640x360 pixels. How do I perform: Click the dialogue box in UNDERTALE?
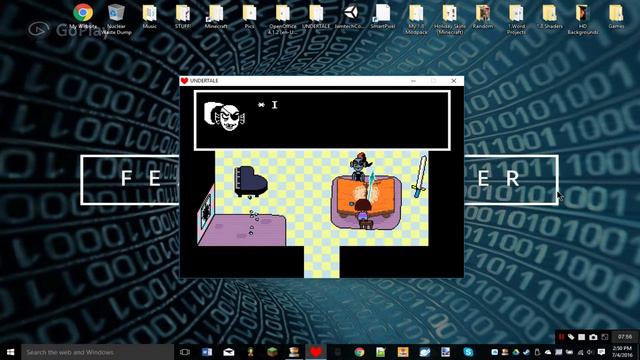coord(322,120)
